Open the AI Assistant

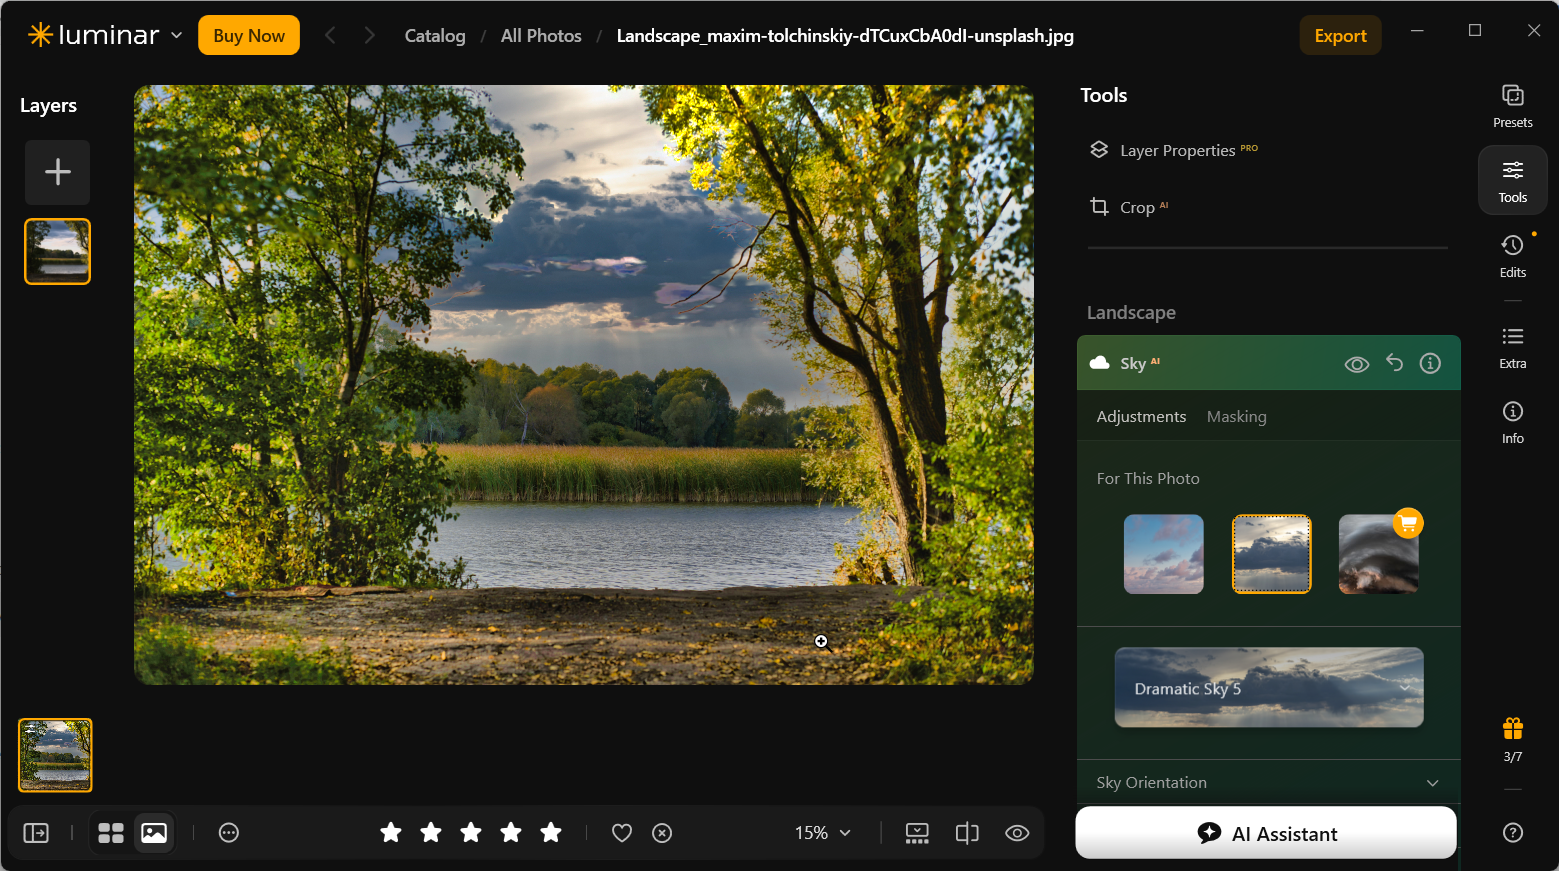pos(1266,833)
